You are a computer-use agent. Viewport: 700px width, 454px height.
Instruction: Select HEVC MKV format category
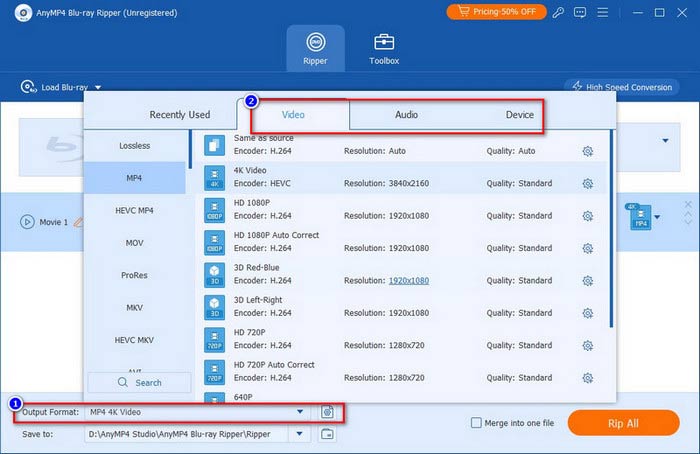click(134, 340)
